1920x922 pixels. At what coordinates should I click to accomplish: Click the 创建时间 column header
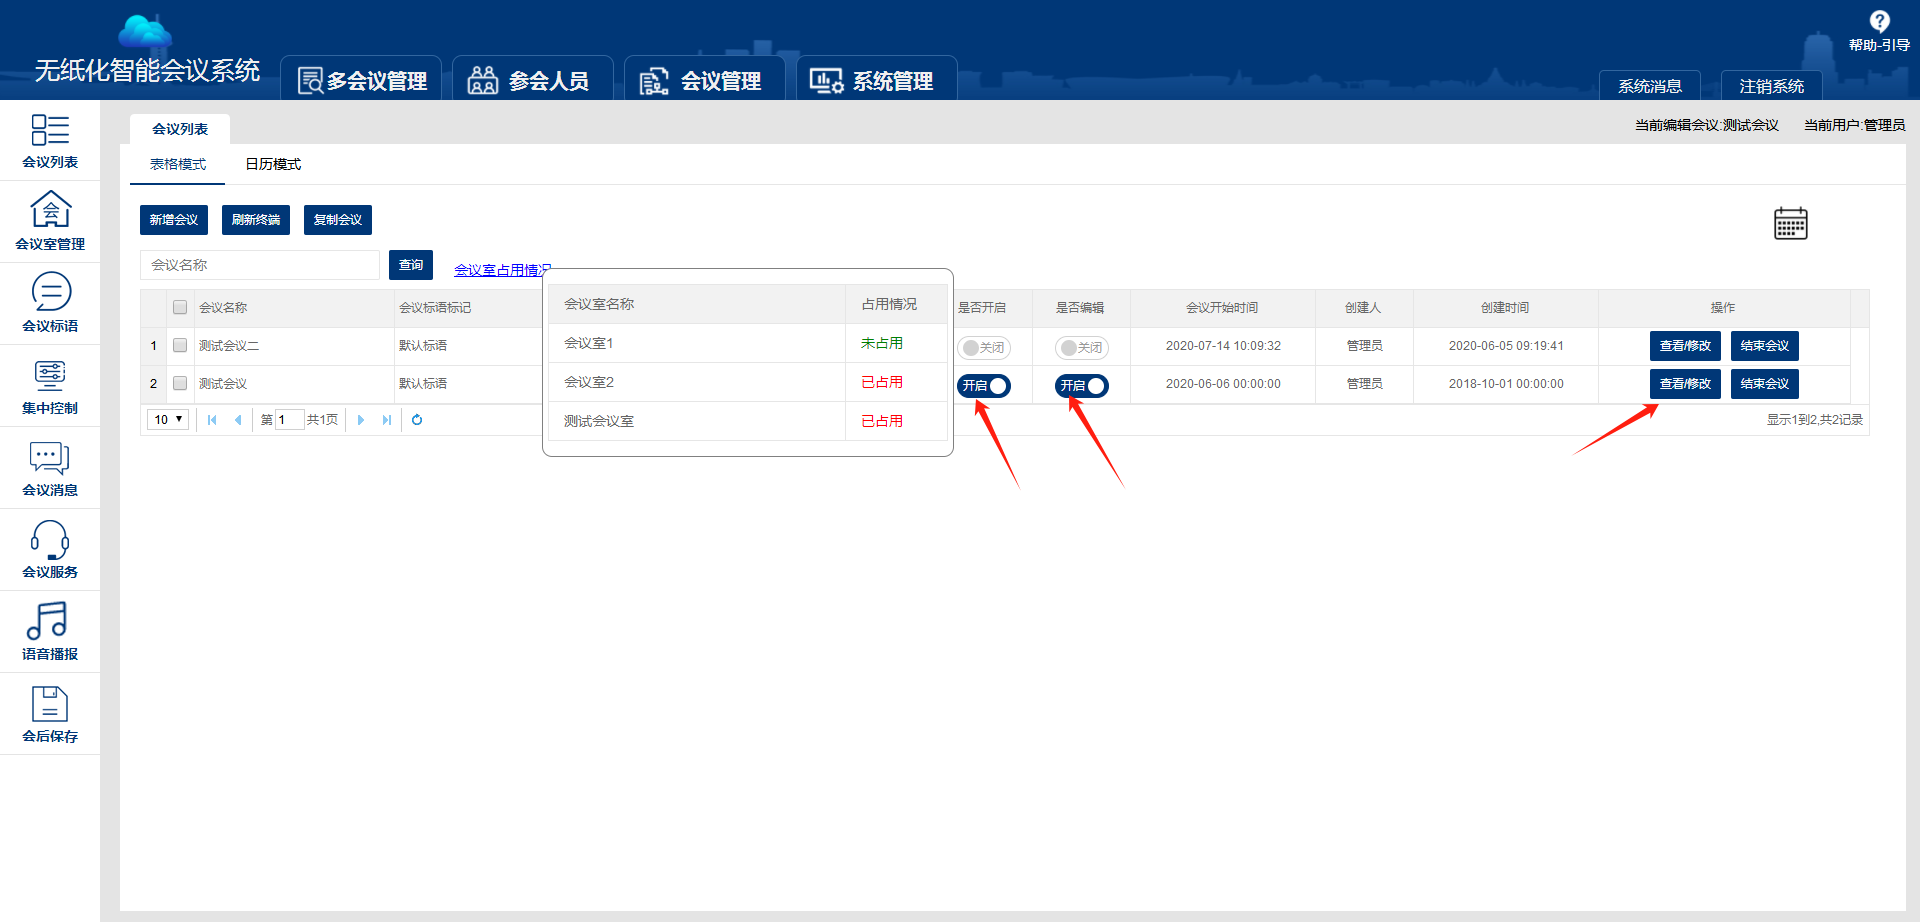tap(1505, 308)
